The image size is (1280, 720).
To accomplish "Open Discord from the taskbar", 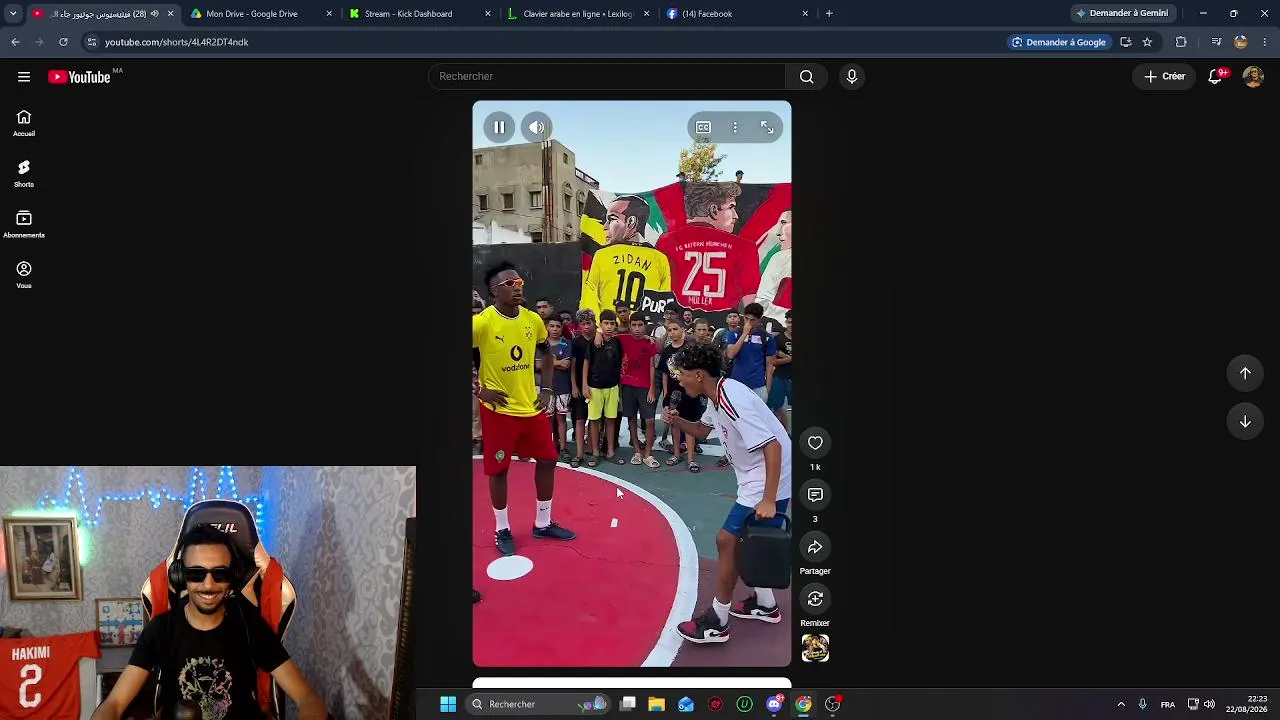I will 774,704.
